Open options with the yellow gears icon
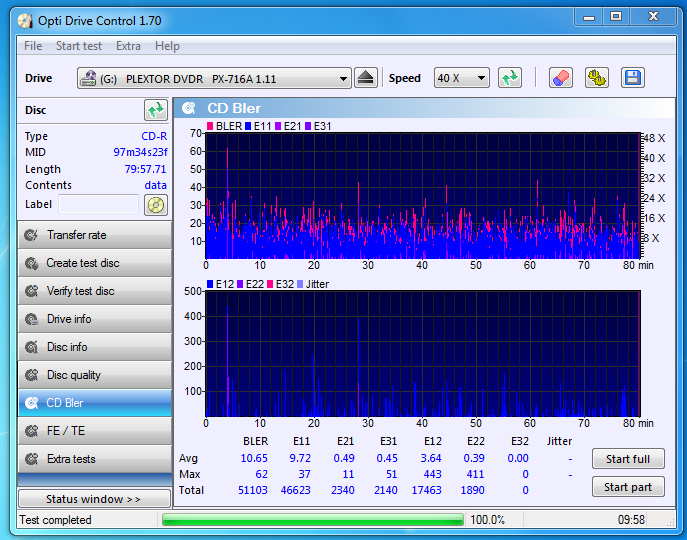The height and width of the screenshot is (540, 687). coord(597,78)
